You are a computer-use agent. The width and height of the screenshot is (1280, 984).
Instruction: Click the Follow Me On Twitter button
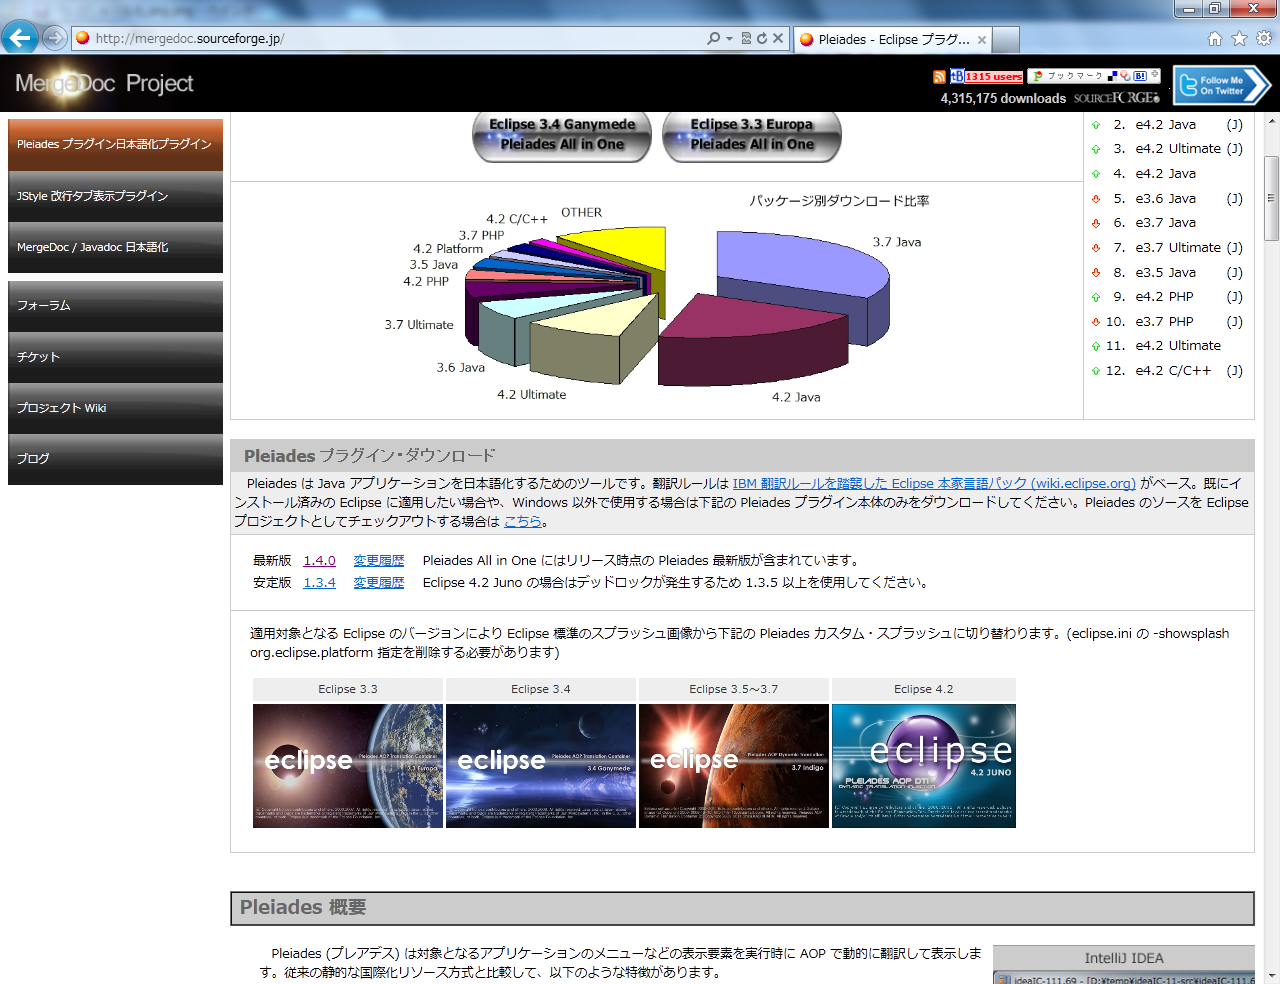click(1222, 86)
